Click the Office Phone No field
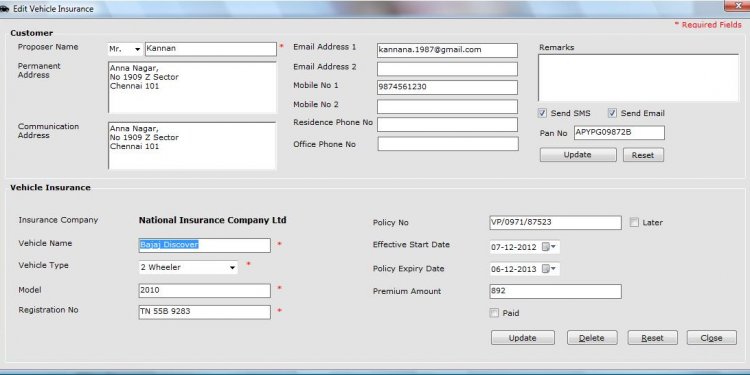Viewport: 750px width, 375px height. [448, 144]
